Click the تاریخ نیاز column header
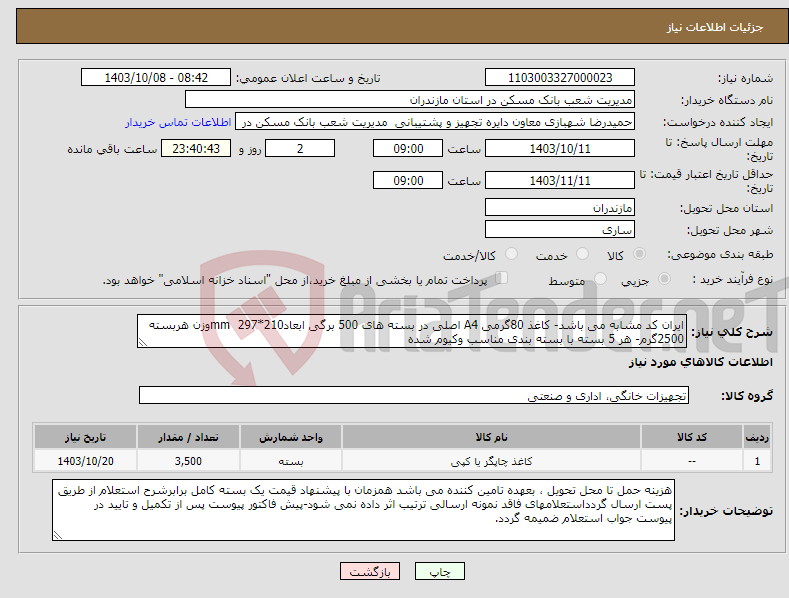The image size is (789, 598). [86, 437]
